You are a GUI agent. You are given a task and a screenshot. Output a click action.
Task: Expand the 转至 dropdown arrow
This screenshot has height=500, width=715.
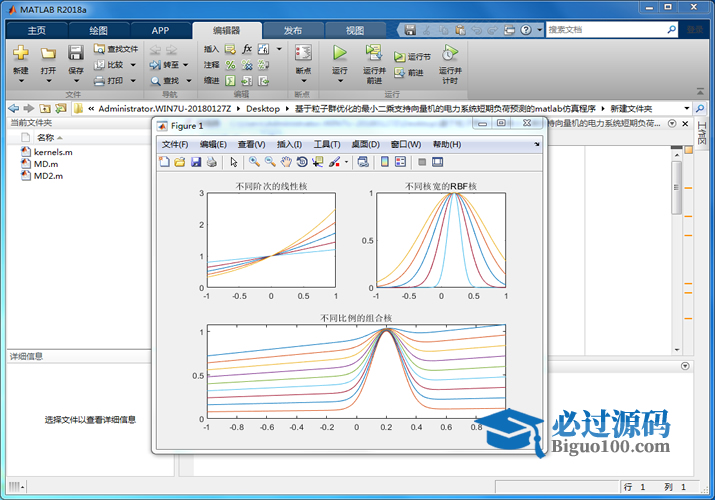(186, 65)
